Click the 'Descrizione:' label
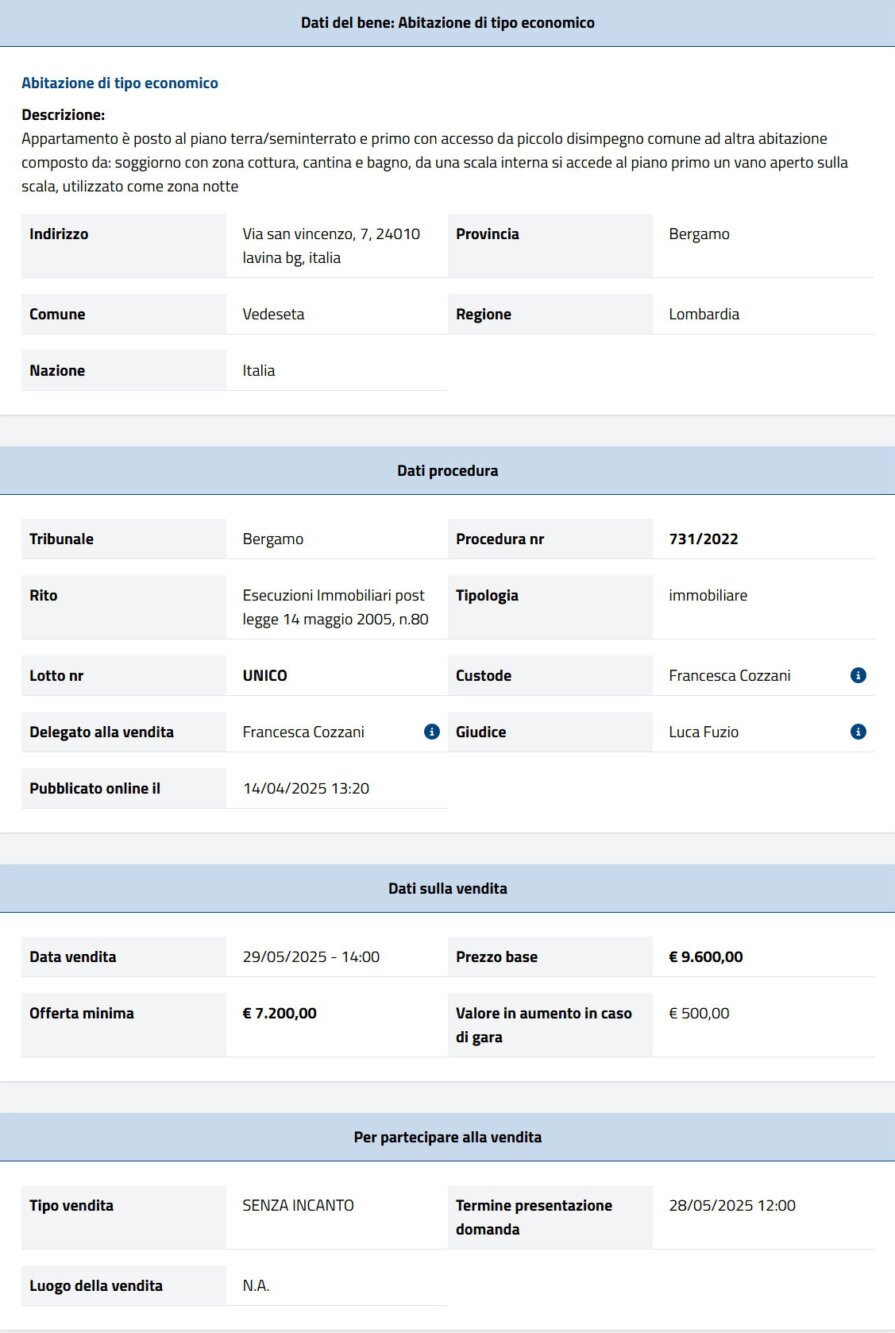The width and height of the screenshot is (895, 1333). click(63, 115)
